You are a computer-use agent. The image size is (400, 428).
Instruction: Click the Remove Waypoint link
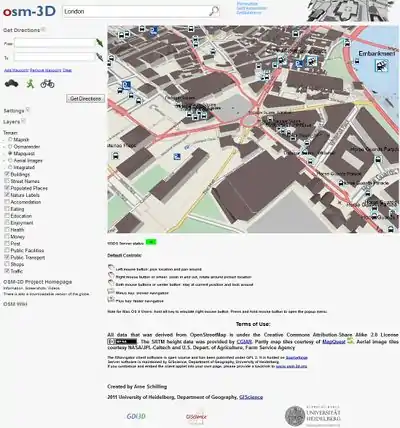46,70
